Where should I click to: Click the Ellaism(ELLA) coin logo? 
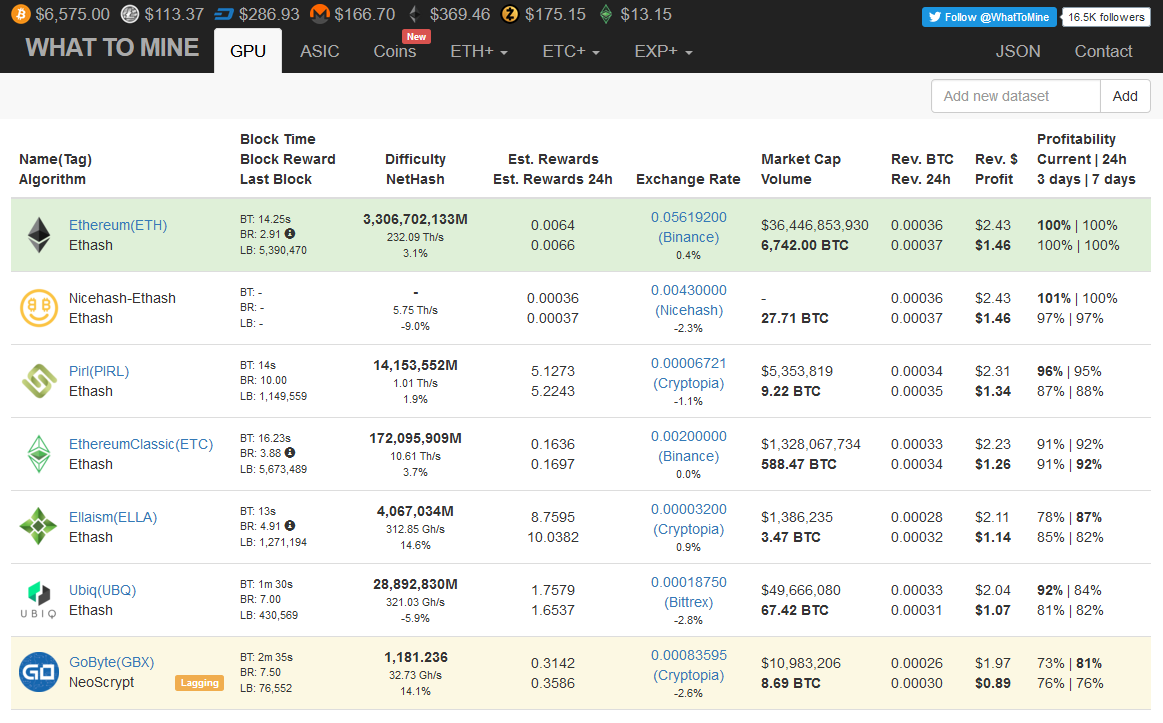(39, 526)
